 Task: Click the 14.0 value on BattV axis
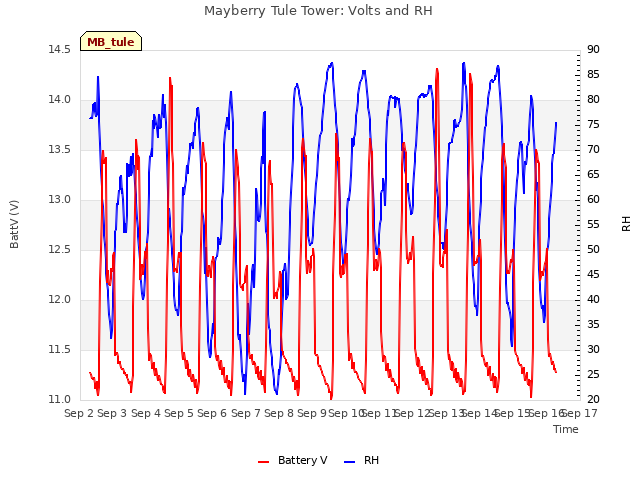[x=60, y=100]
